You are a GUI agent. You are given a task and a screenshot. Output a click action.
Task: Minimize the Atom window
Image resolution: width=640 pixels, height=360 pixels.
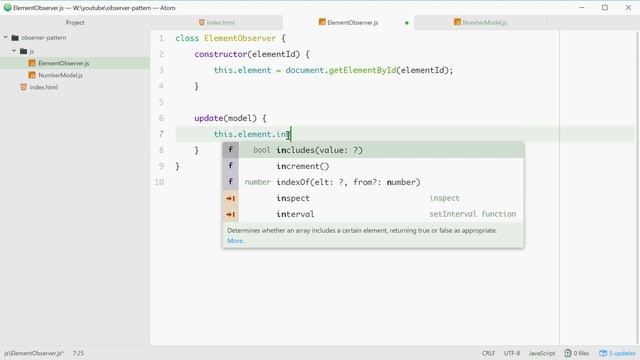coord(582,8)
